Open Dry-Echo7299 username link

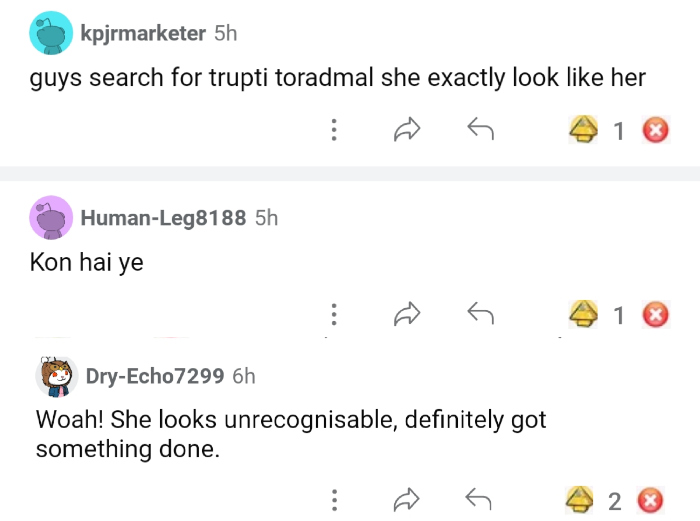click(x=155, y=376)
